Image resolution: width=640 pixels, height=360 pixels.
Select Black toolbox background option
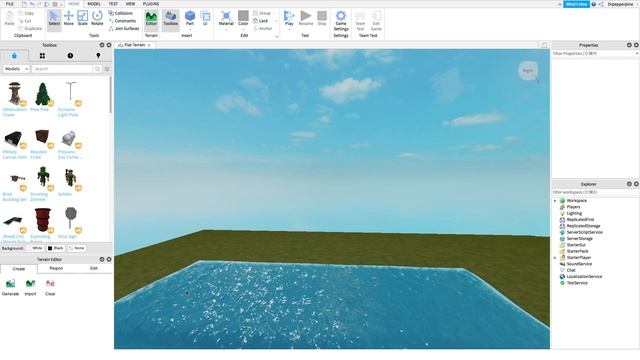tap(56, 248)
